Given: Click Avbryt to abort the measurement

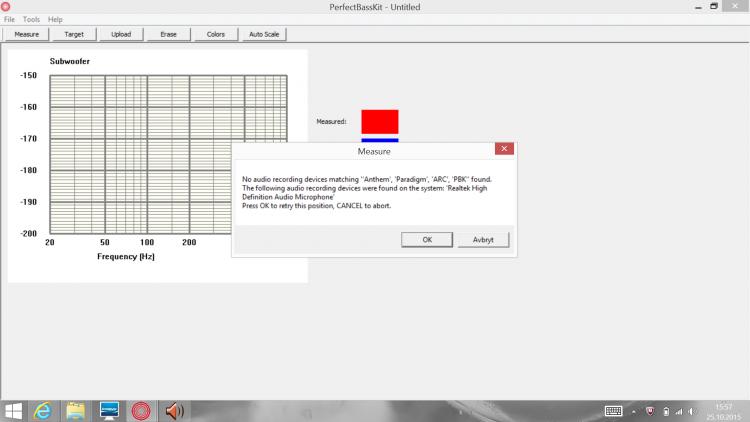Looking at the screenshot, I should [x=483, y=240].
